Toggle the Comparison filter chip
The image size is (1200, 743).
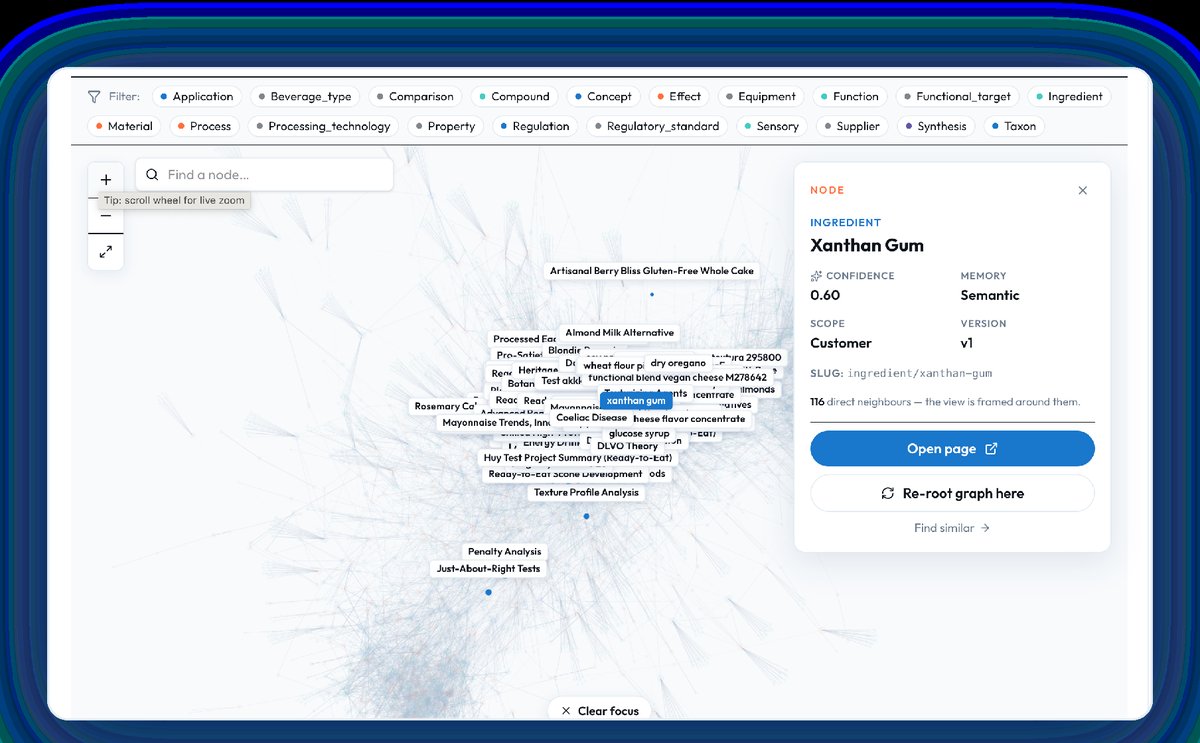coord(415,97)
